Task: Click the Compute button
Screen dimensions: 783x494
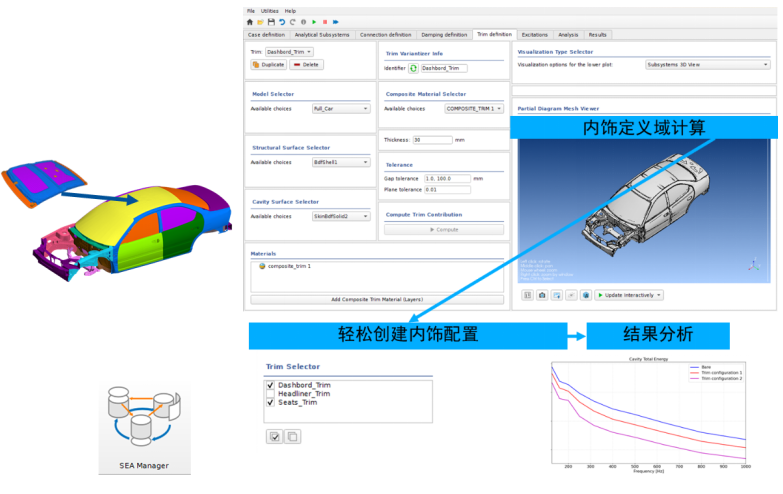Action: [x=444, y=230]
